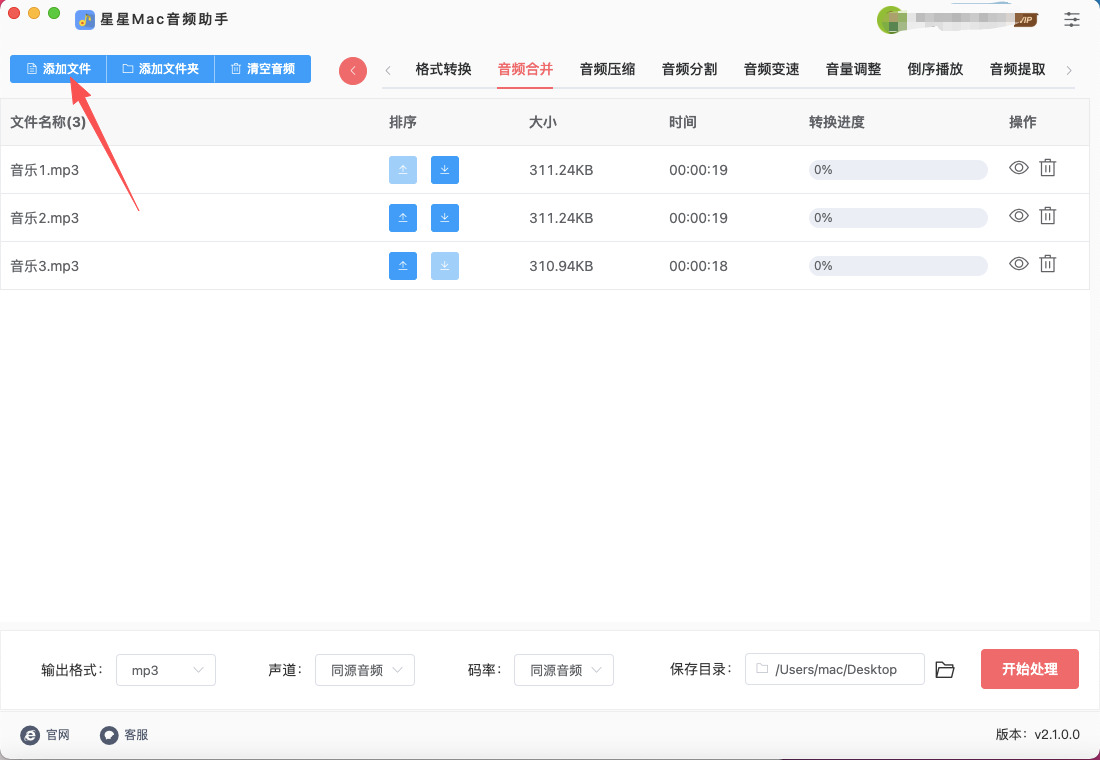
Task: Open folder browser for save directory
Action: click(945, 670)
